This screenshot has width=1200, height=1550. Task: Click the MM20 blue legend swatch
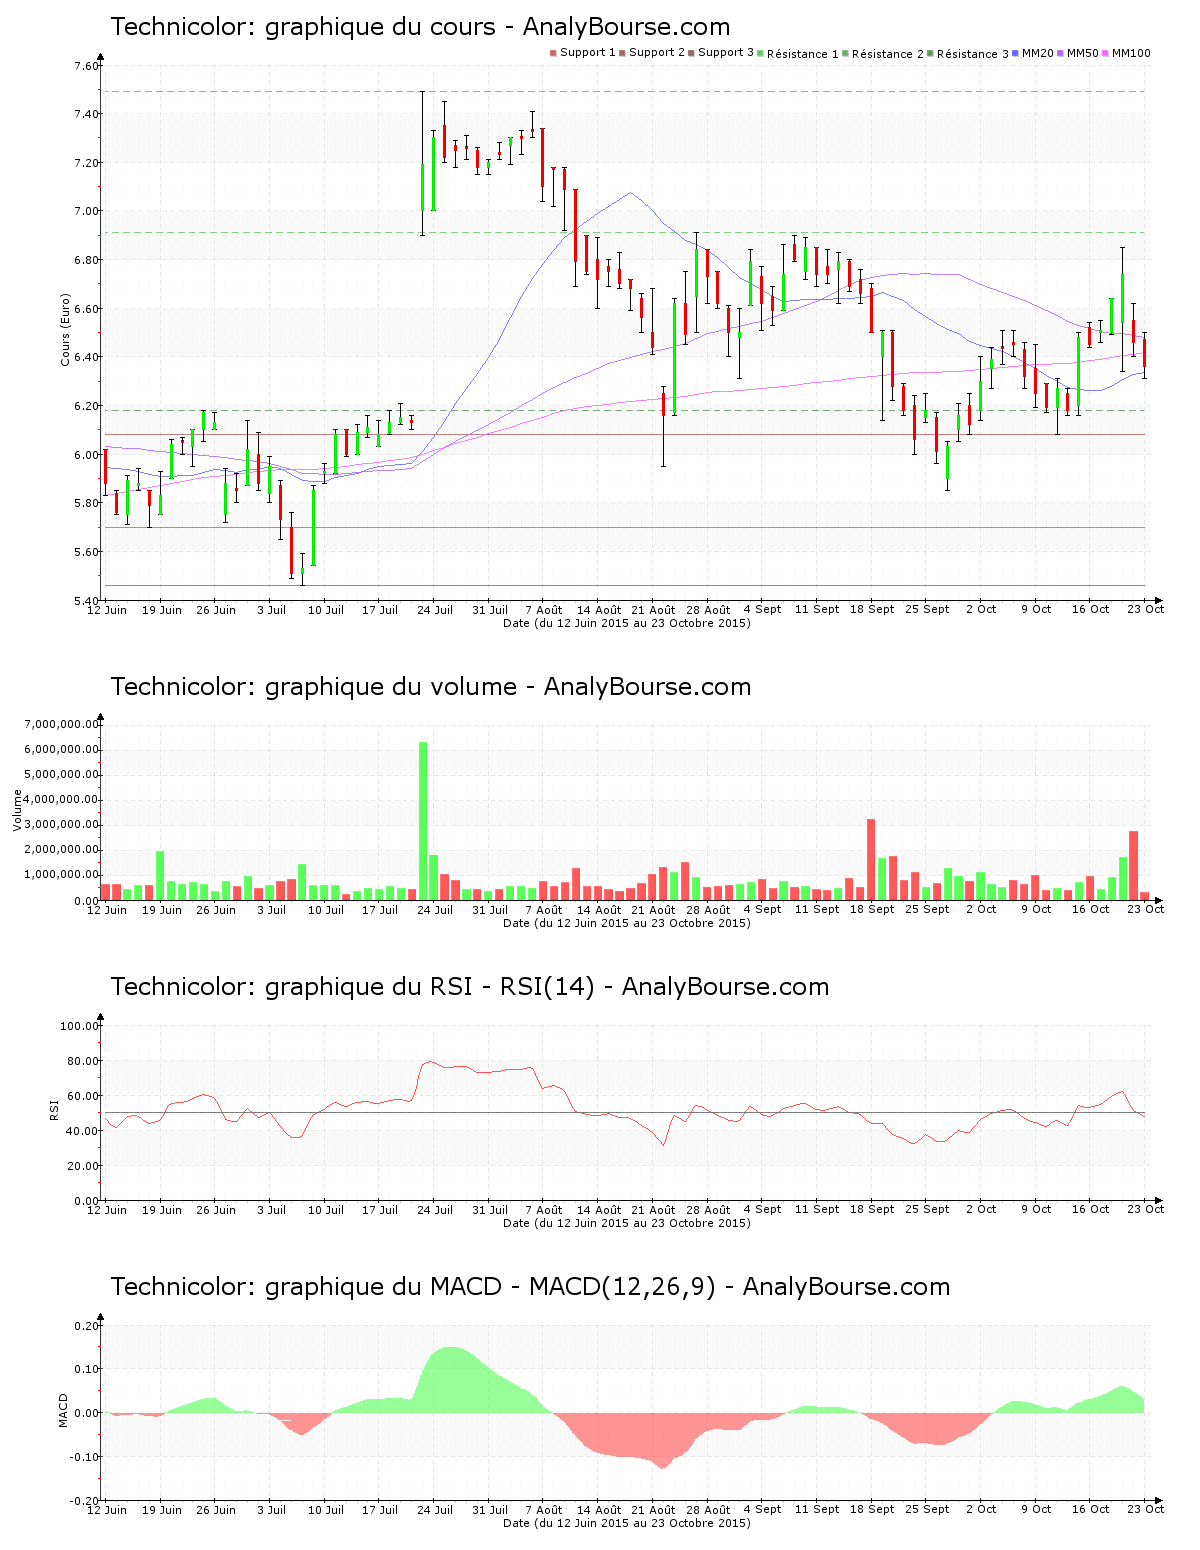pyautogui.click(x=1016, y=53)
